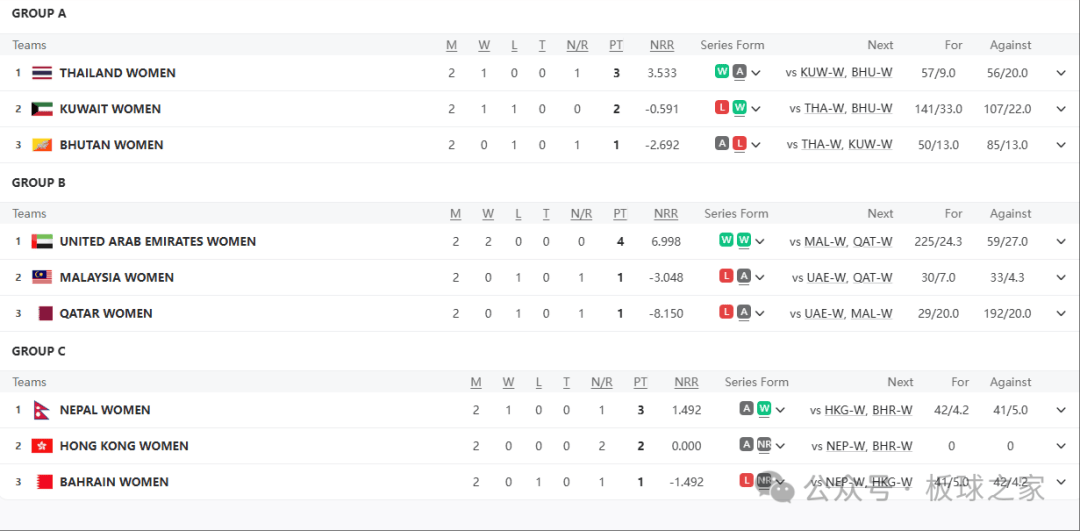Click Qatar Women's red L form badge

point(726,312)
